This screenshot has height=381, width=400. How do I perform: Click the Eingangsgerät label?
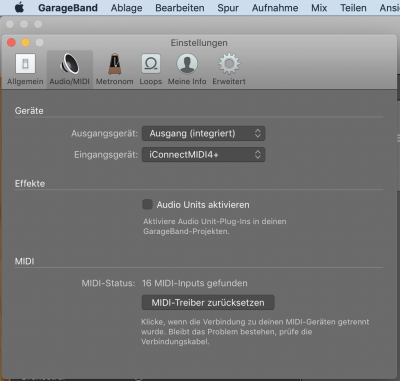coord(106,155)
